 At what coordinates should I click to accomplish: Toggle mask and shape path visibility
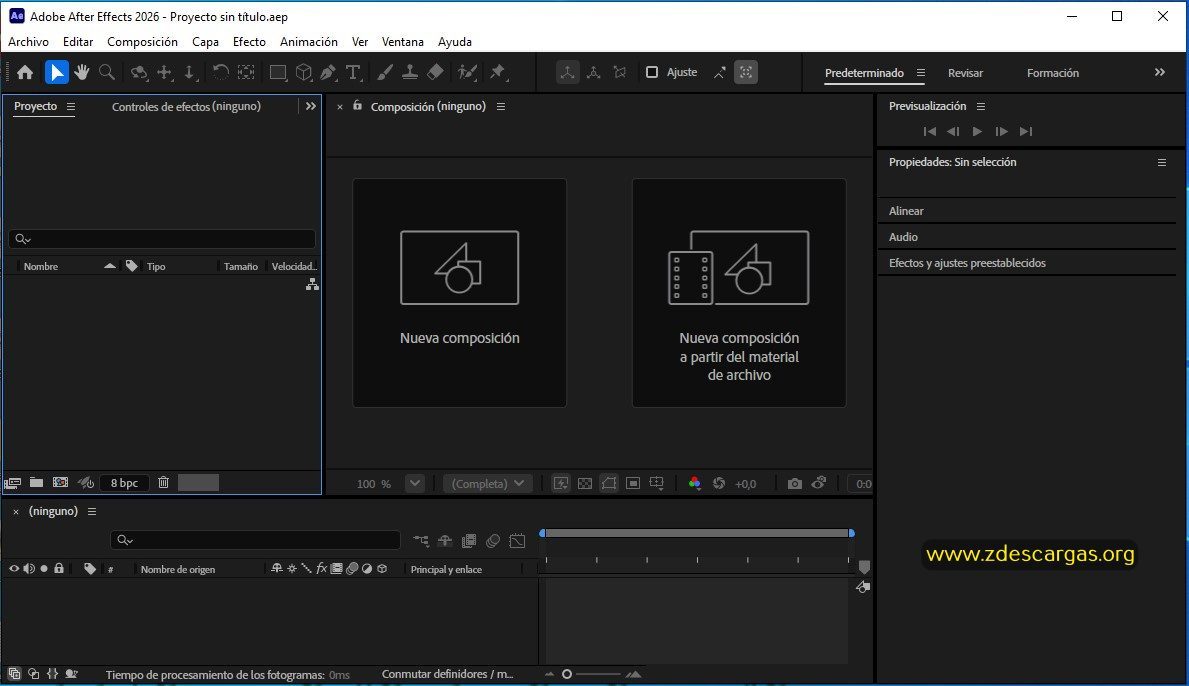(609, 483)
